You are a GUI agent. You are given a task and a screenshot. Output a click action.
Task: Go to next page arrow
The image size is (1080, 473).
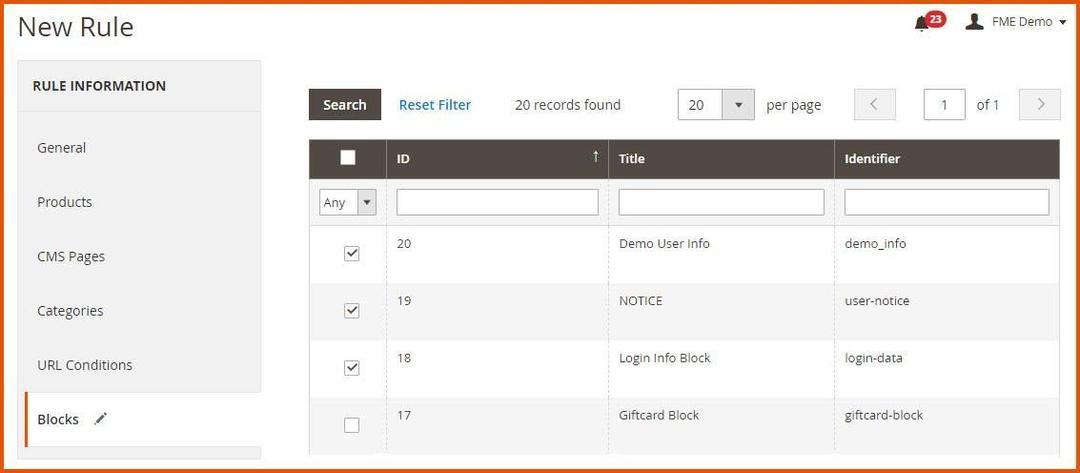click(x=1040, y=105)
